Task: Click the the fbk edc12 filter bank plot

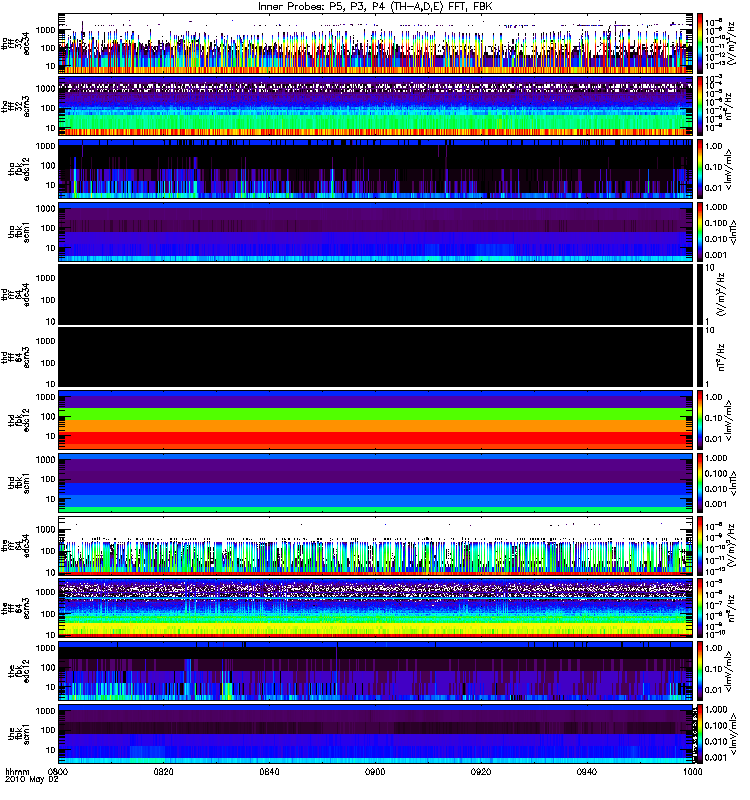Action: pos(375,671)
